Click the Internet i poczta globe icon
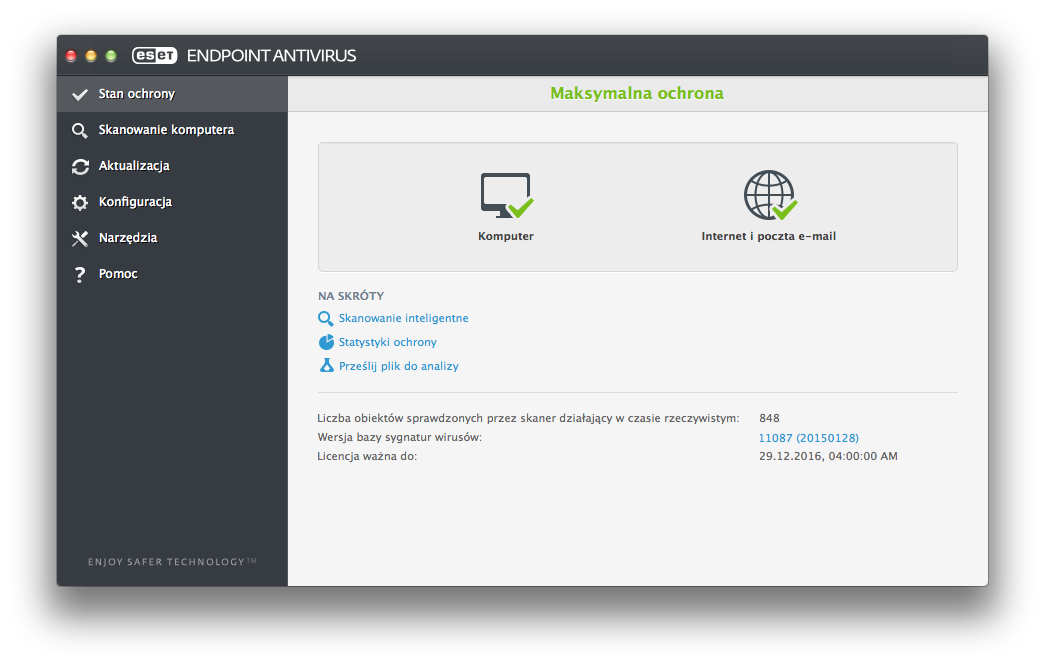The image size is (1045, 665). pyautogui.click(x=770, y=195)
